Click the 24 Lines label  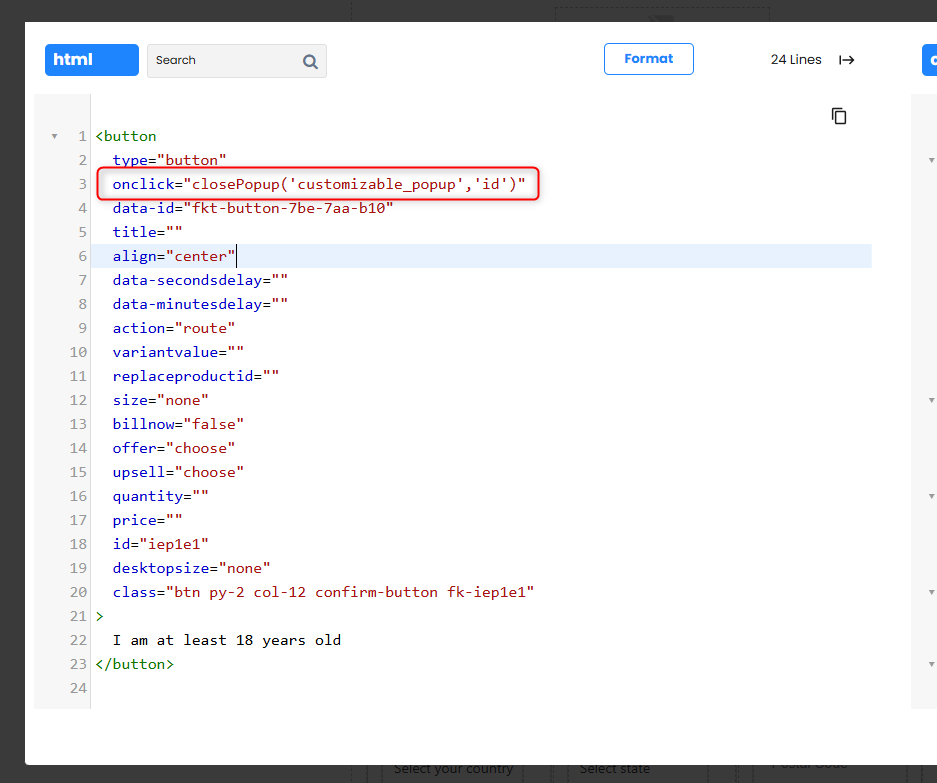[795, 60]
